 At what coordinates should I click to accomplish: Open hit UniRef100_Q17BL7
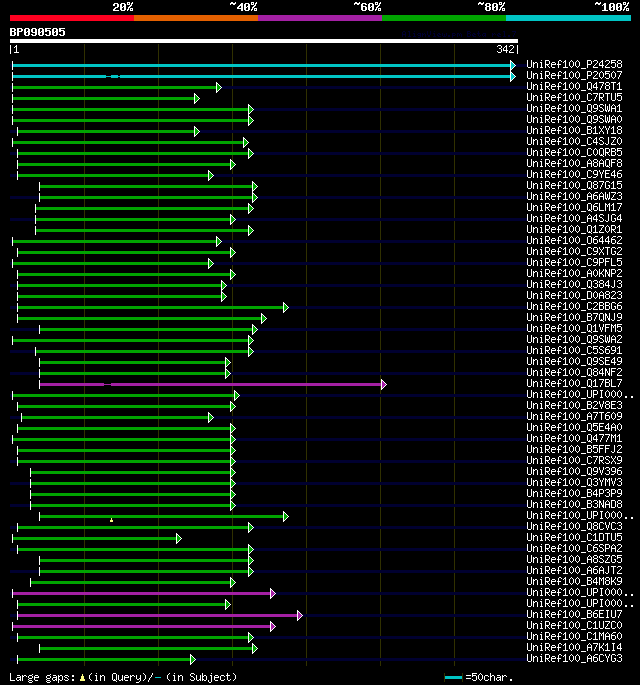(x=574, y=383)
